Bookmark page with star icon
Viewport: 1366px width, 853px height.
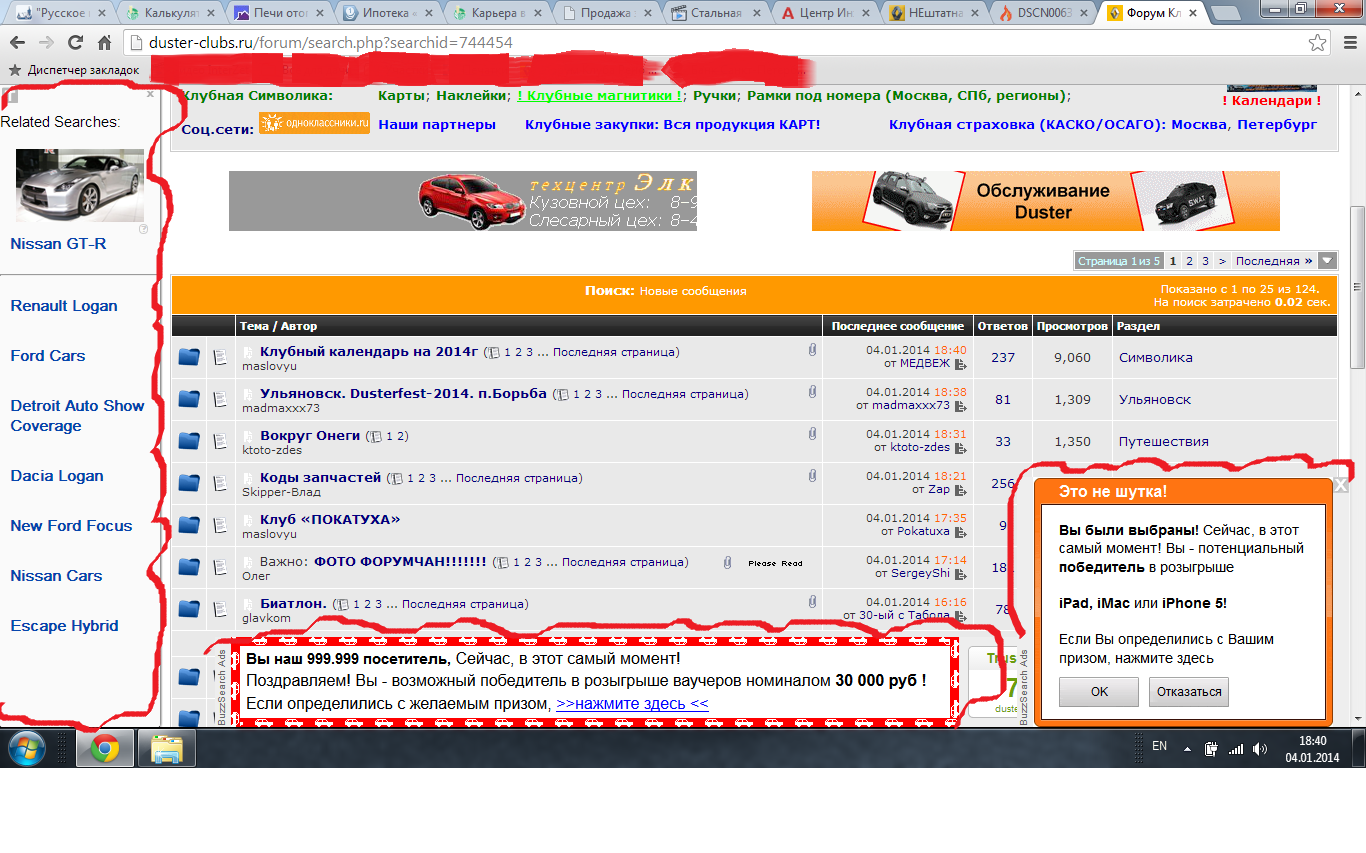[1318, 43]
